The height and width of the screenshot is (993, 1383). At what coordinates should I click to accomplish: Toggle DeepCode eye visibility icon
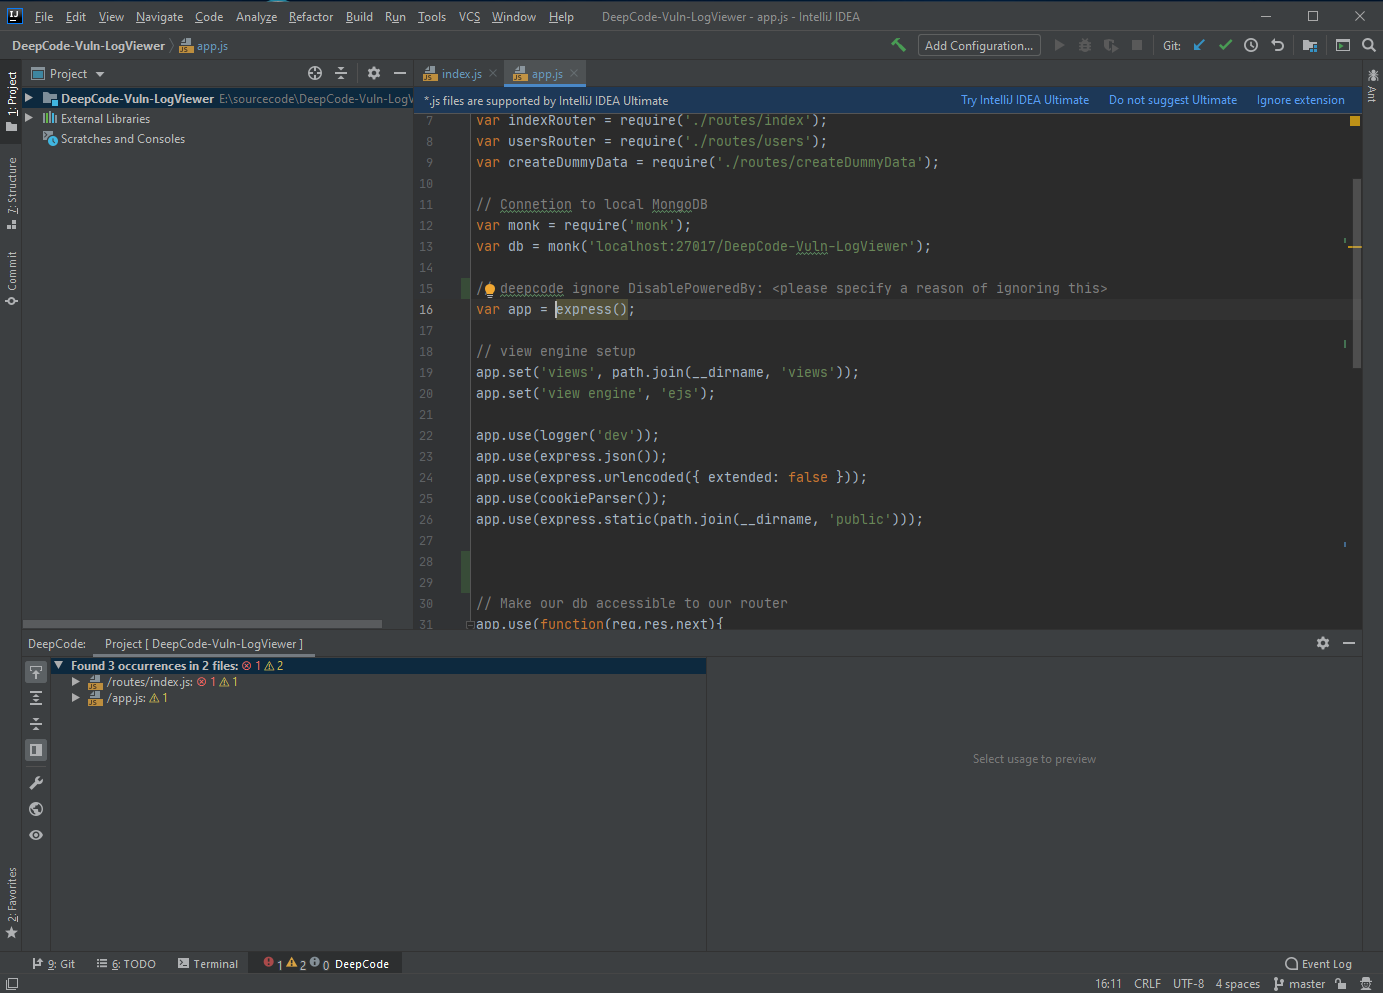[36, 835]
